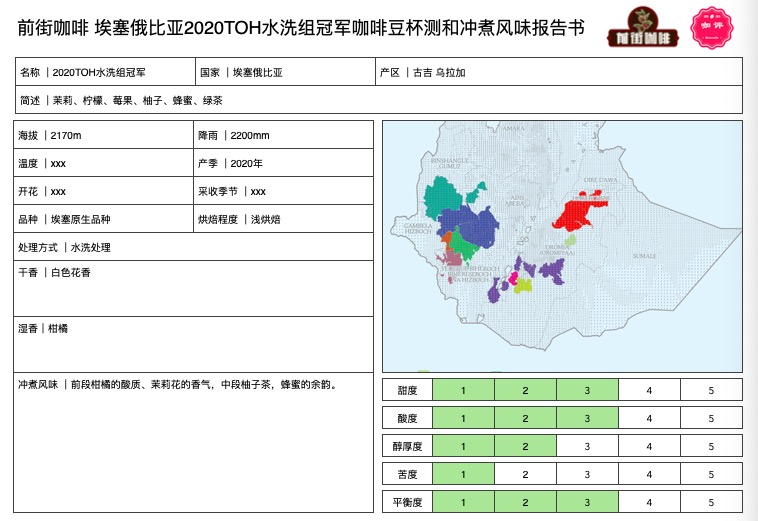758x521 pixels.
Task: Click green cell 1 in 苦度 row
Action: coord(463,474)
